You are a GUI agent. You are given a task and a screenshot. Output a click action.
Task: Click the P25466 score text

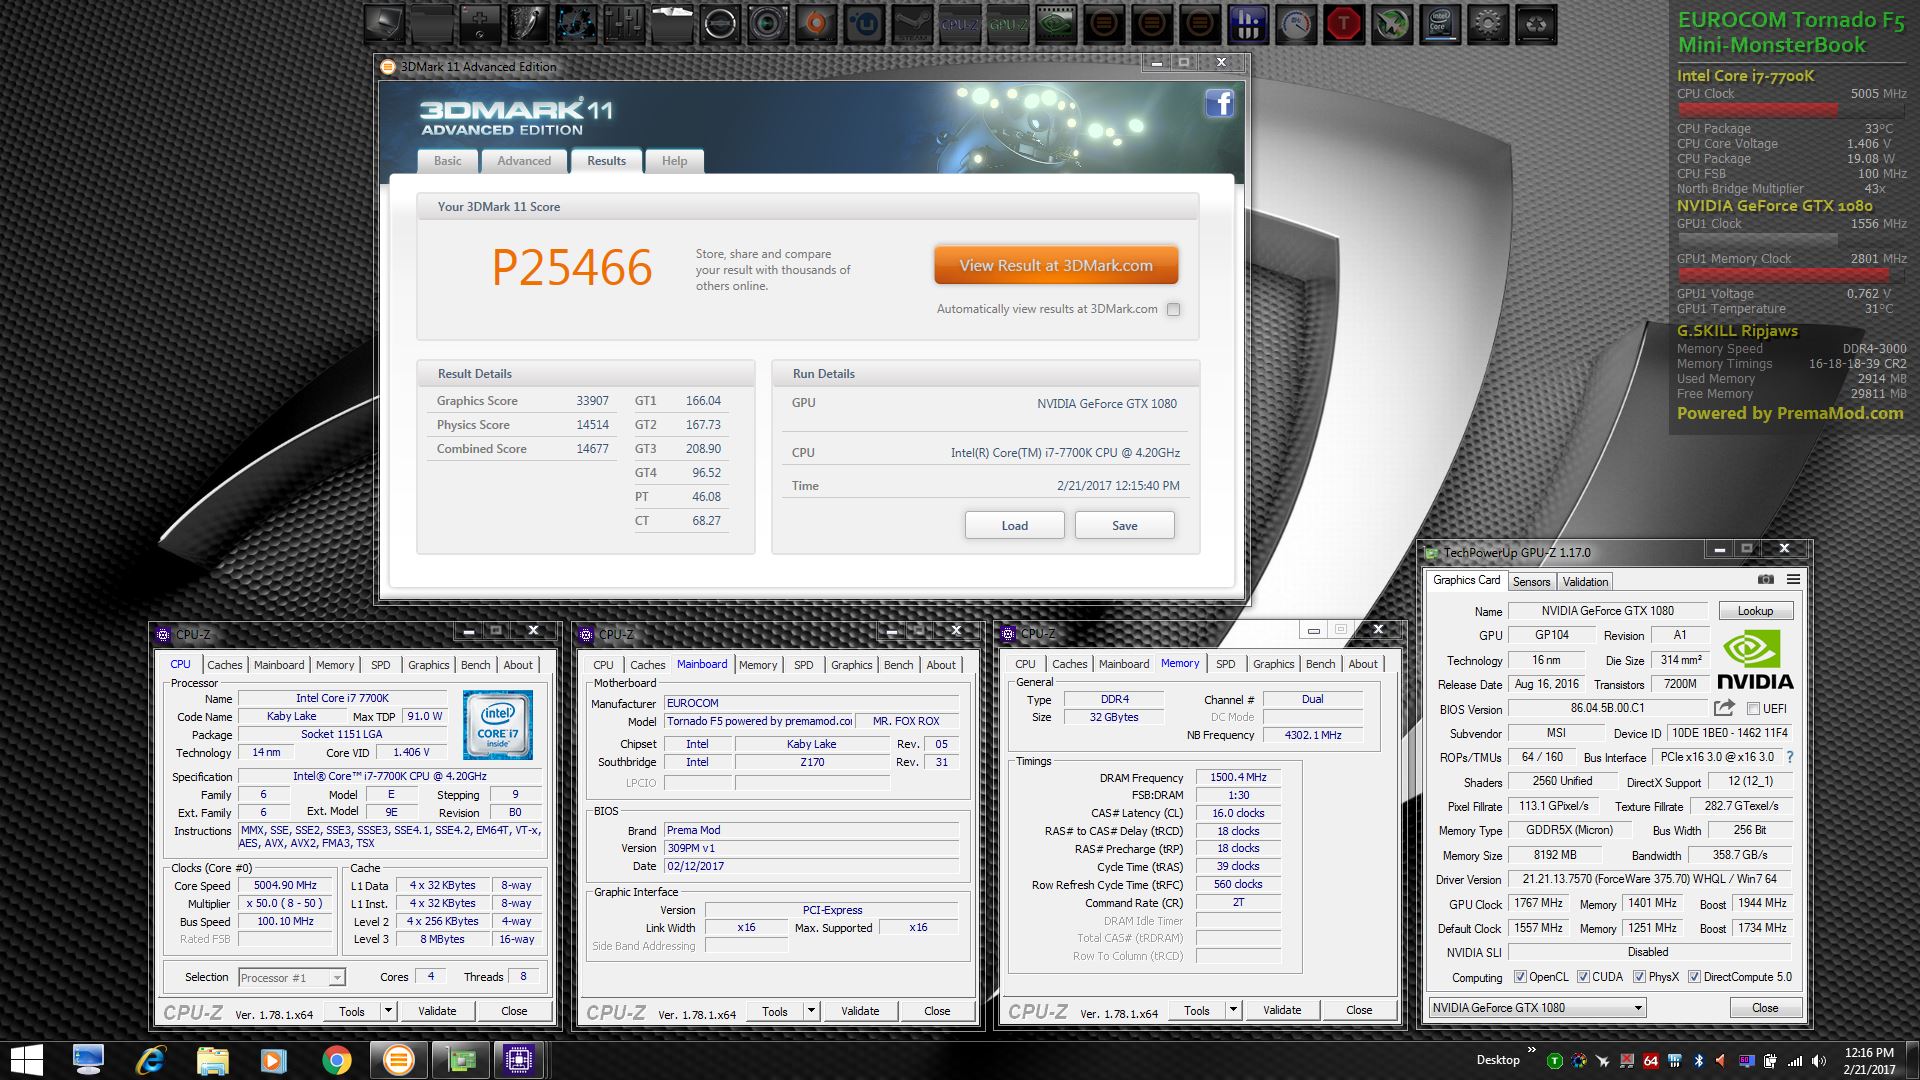click(x=572, y=268)
